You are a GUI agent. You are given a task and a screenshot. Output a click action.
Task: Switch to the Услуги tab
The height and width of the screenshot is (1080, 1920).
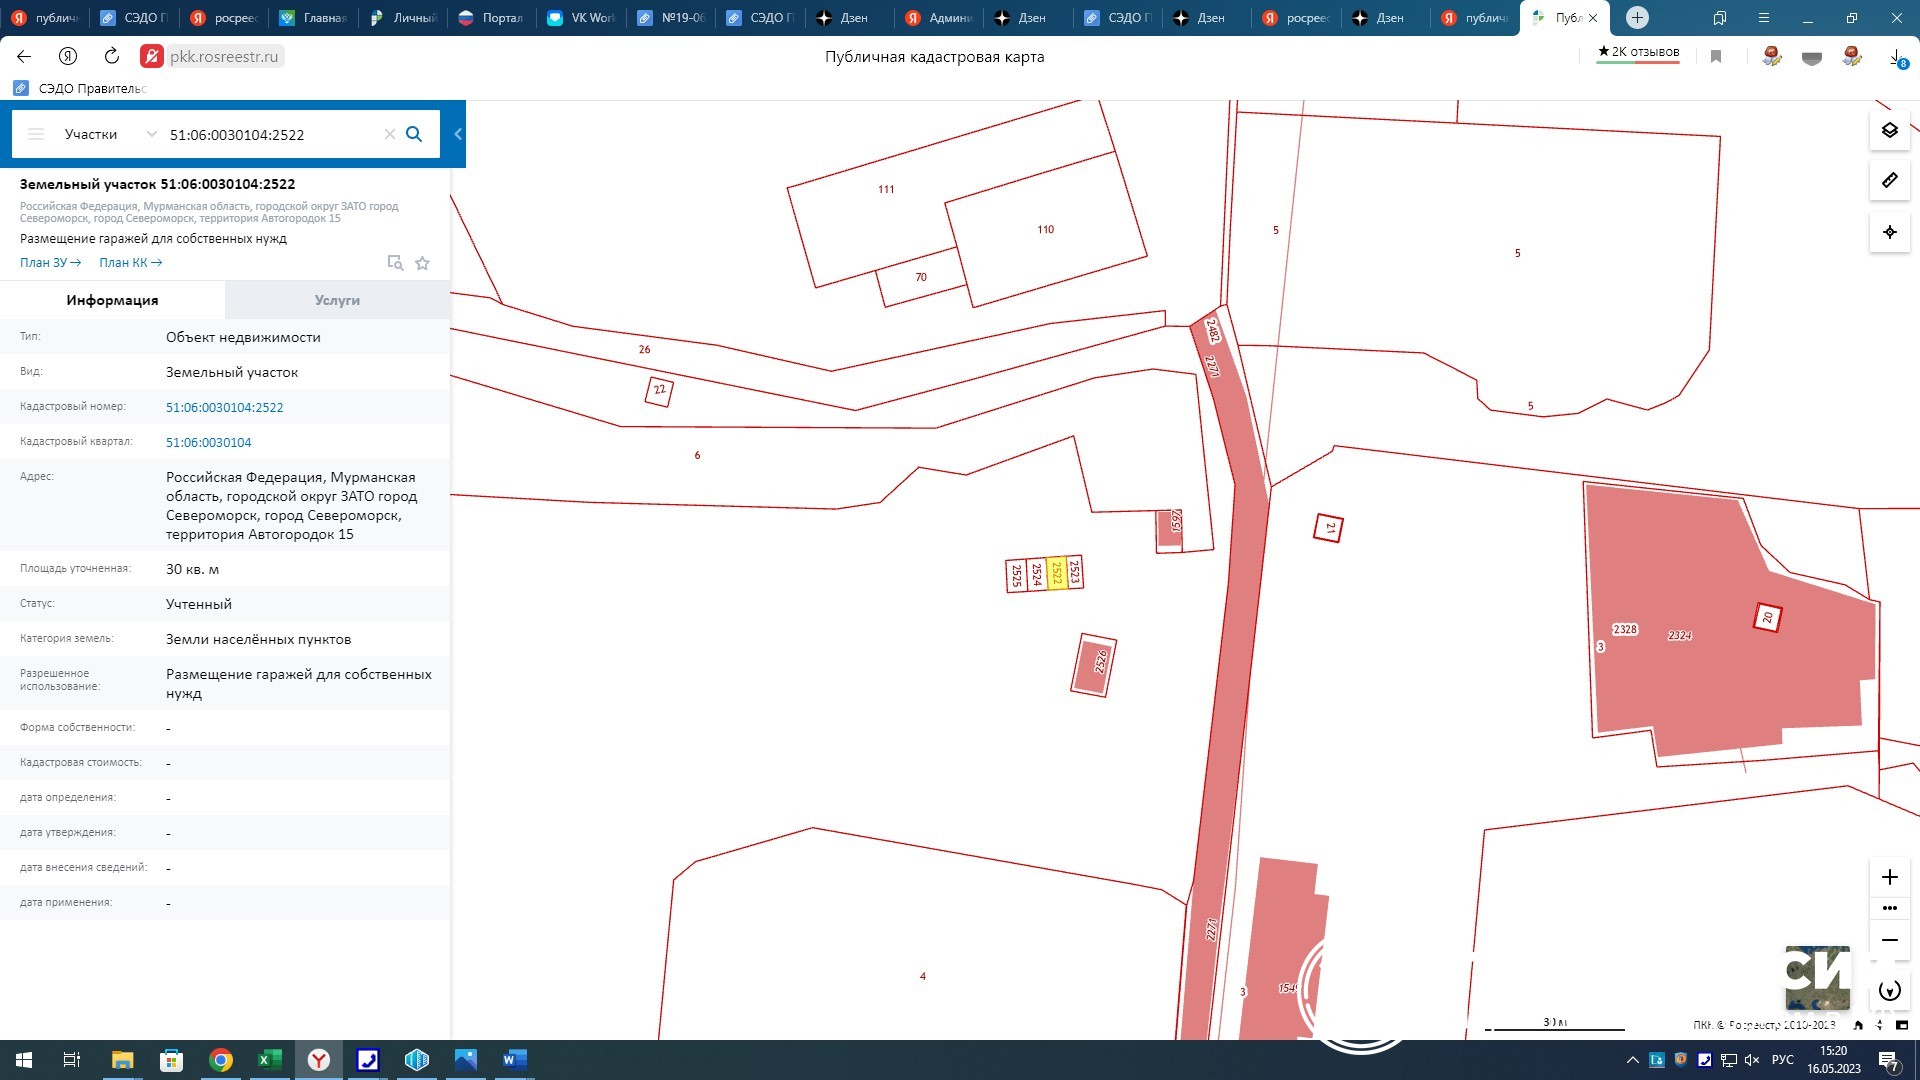(337, 300)
